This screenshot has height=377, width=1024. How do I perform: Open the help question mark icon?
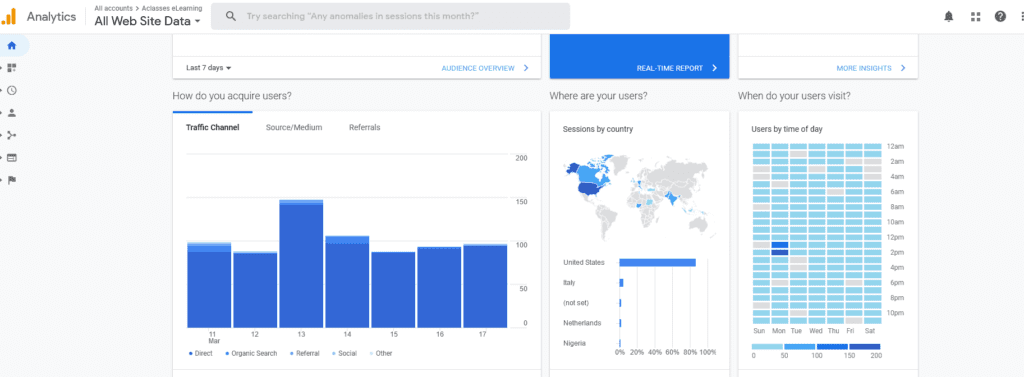click(1000, 17)
